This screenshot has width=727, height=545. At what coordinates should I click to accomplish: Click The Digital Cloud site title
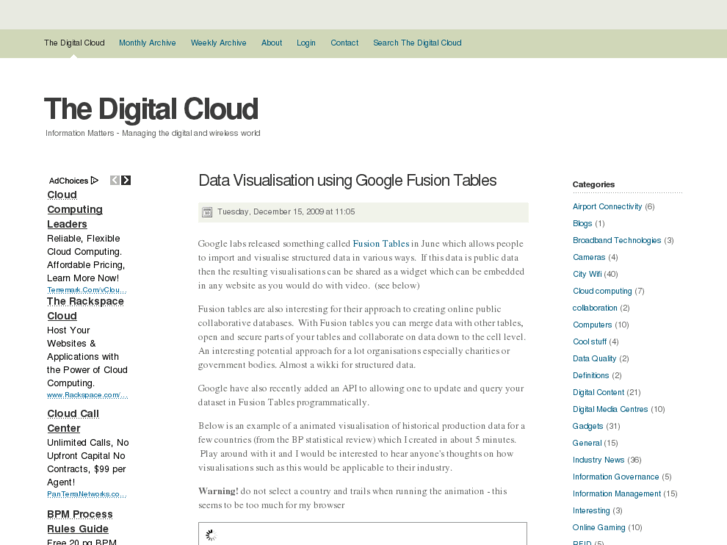click(x=151, y=109)
